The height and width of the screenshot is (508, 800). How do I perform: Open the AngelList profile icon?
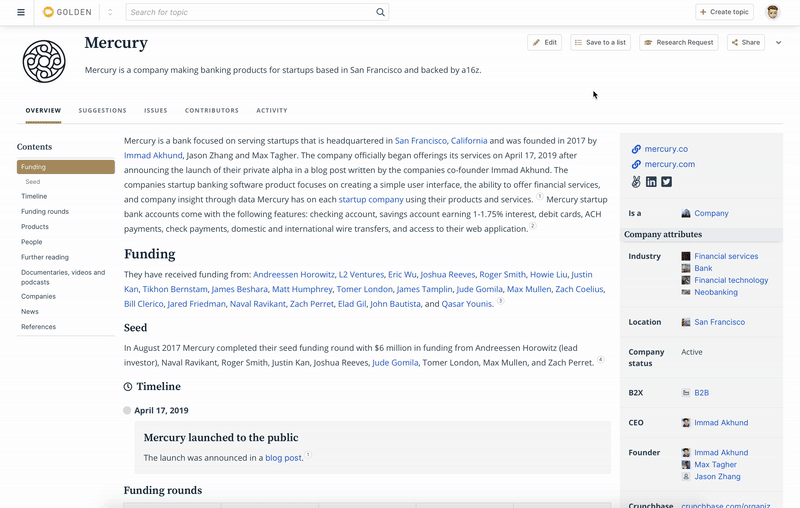tap(636, 182)
